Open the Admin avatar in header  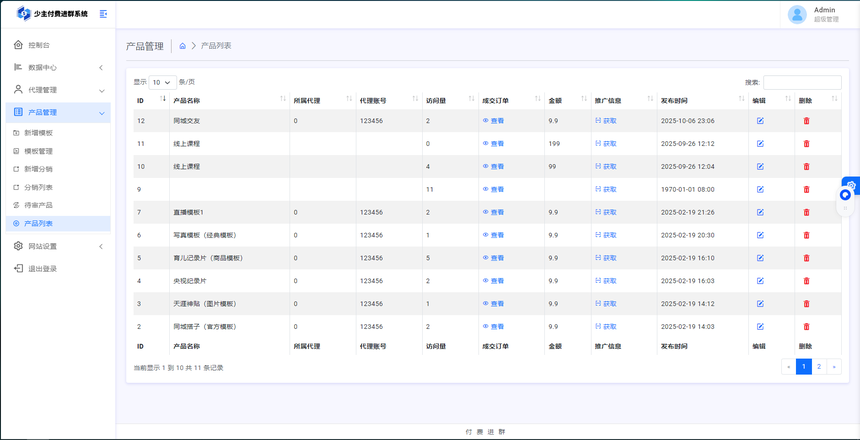click(797, 14)
